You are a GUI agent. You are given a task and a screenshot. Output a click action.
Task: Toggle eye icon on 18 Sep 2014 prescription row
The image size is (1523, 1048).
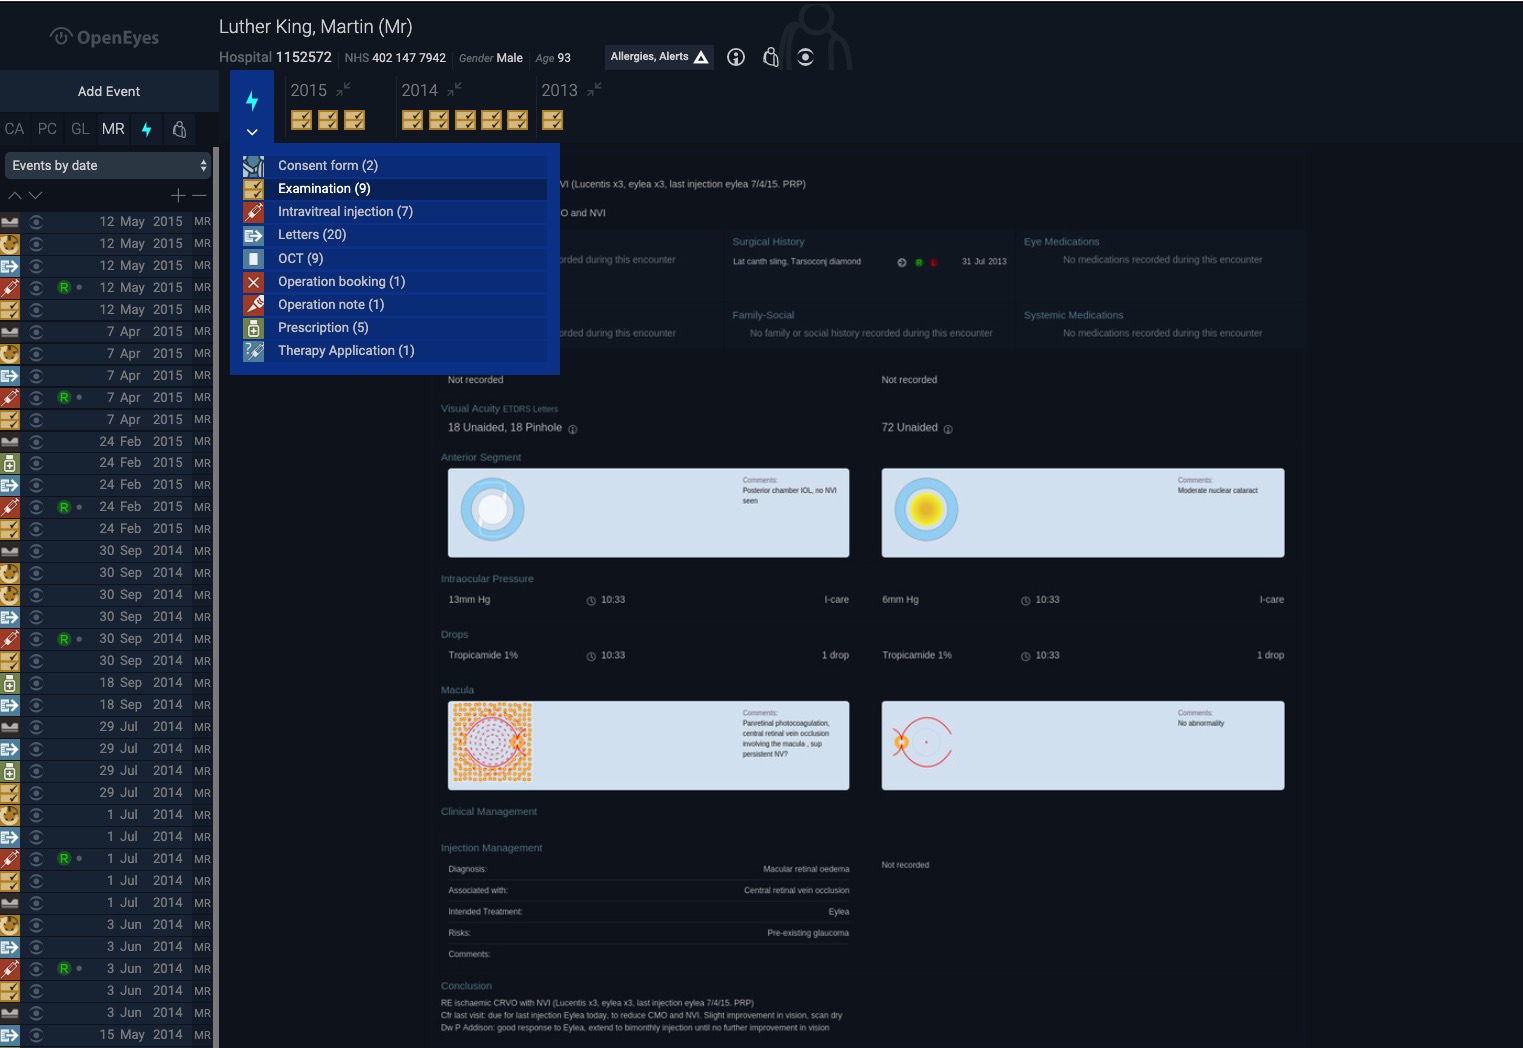click(x=36, y=683)
